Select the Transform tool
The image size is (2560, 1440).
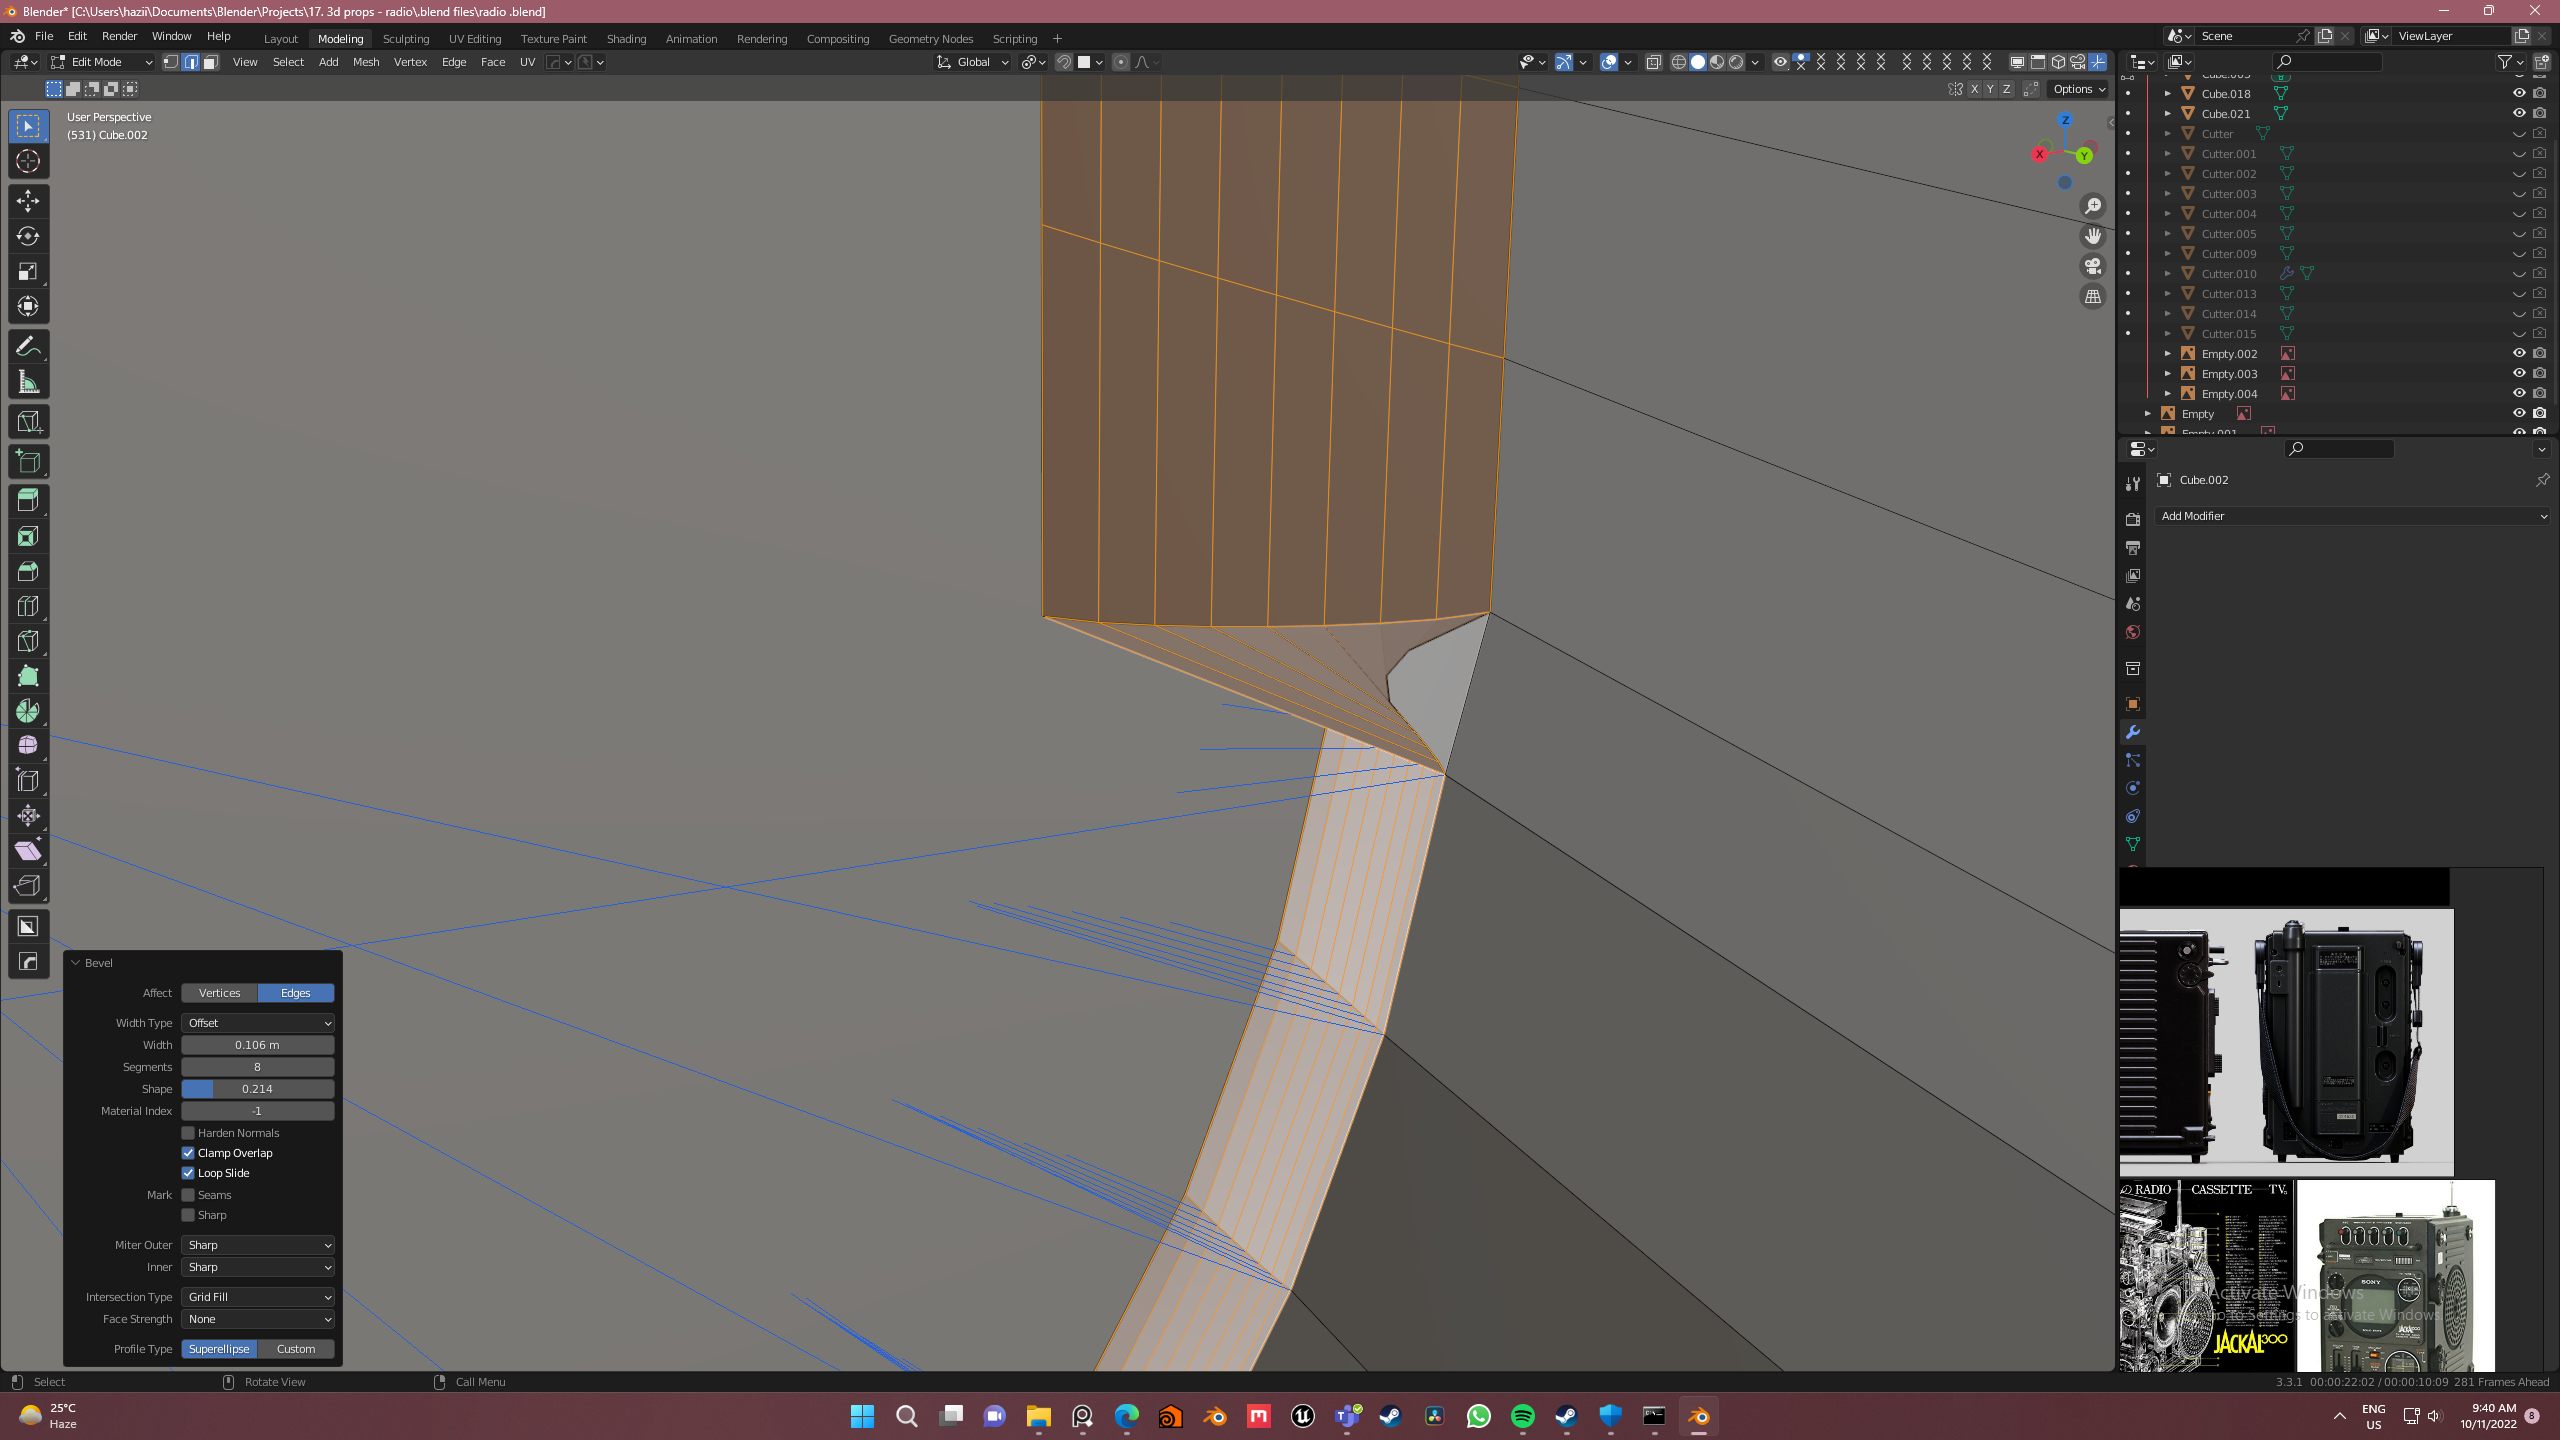pos(28,306)
